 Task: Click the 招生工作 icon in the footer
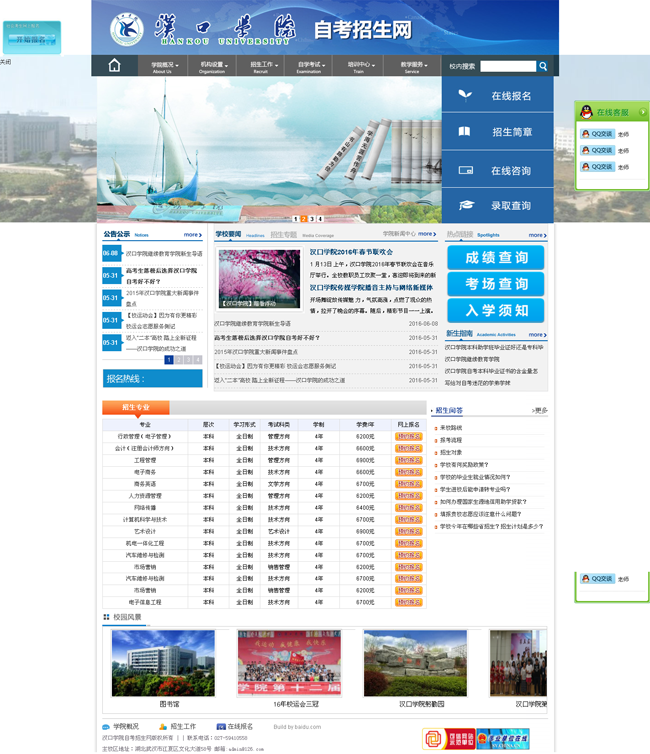(163, 727)
